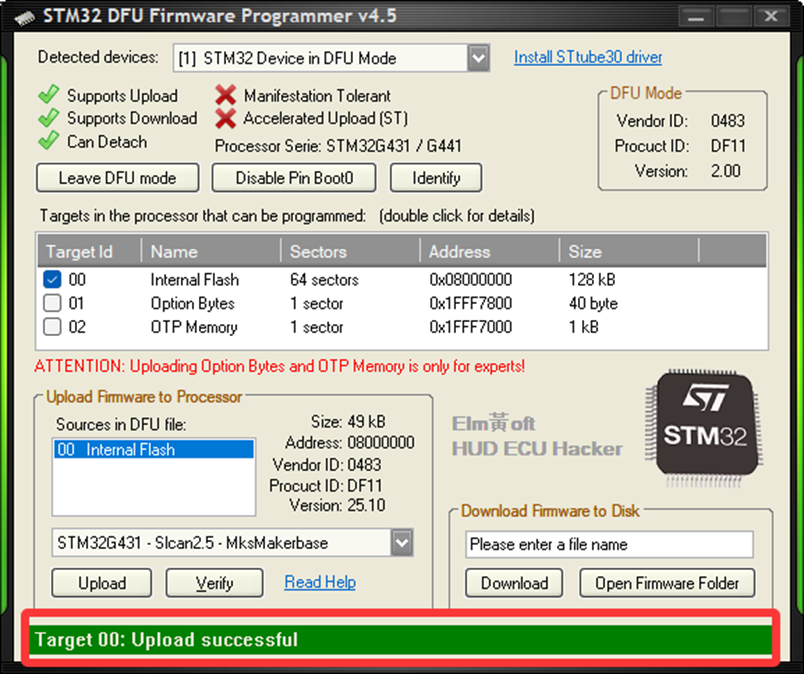Minimize the Firmware Programmer window
This screenshot has width=804, height=674.
click(x=696, y=16)
